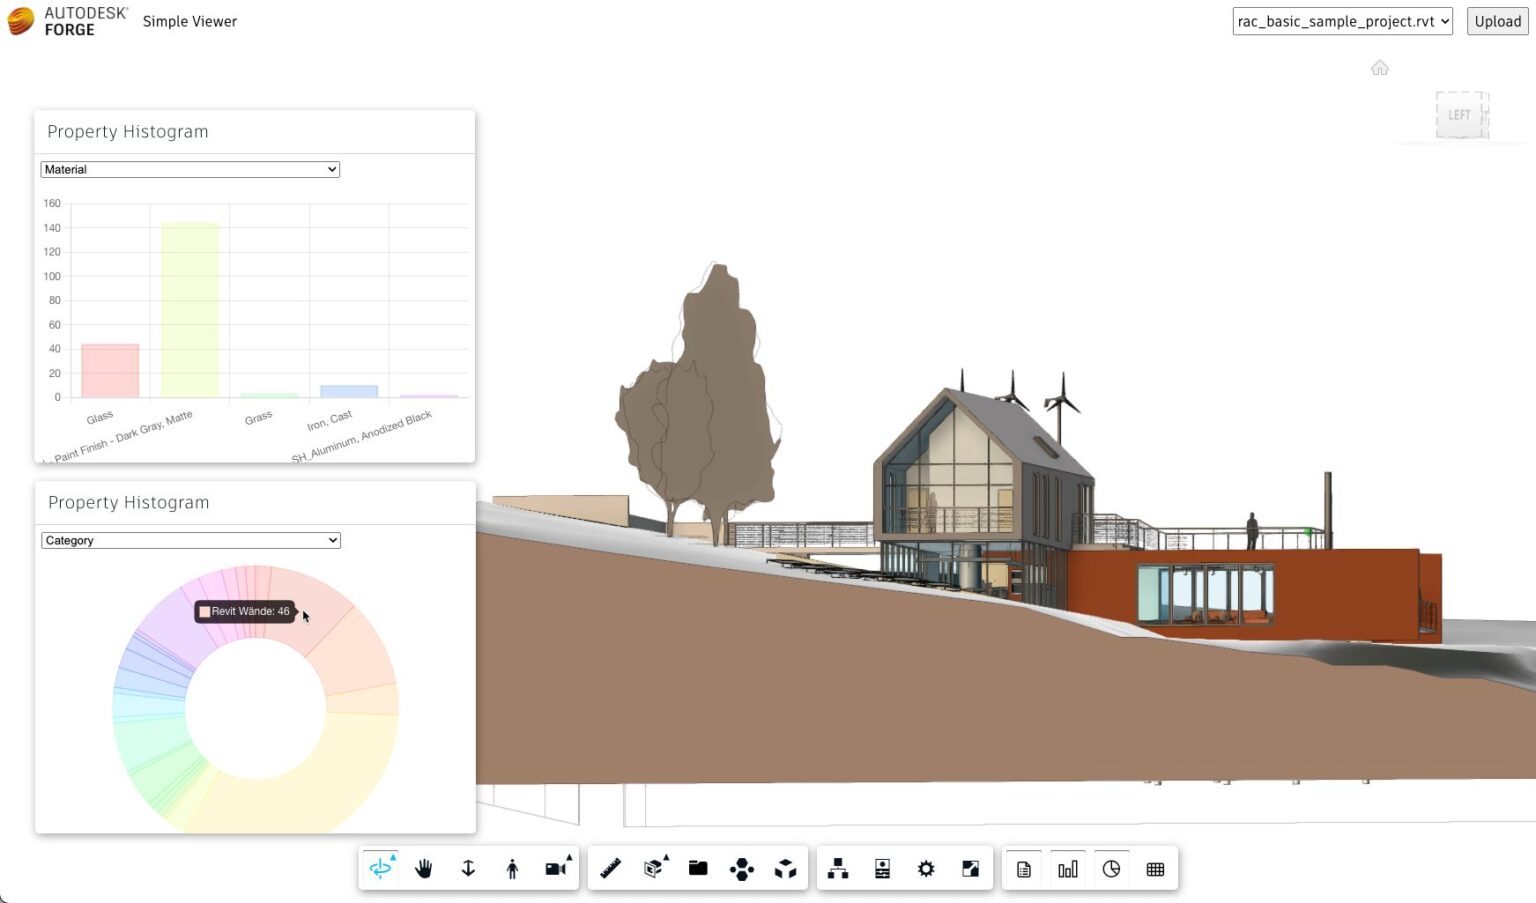This screenshot has height=903, width=1536.
Task: Show the pie chart extension
Action: (1111, 868)
